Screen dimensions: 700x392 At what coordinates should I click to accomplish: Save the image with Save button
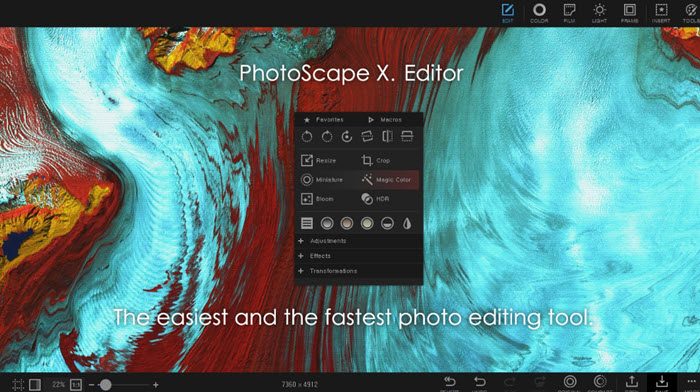tap(662, 383)
